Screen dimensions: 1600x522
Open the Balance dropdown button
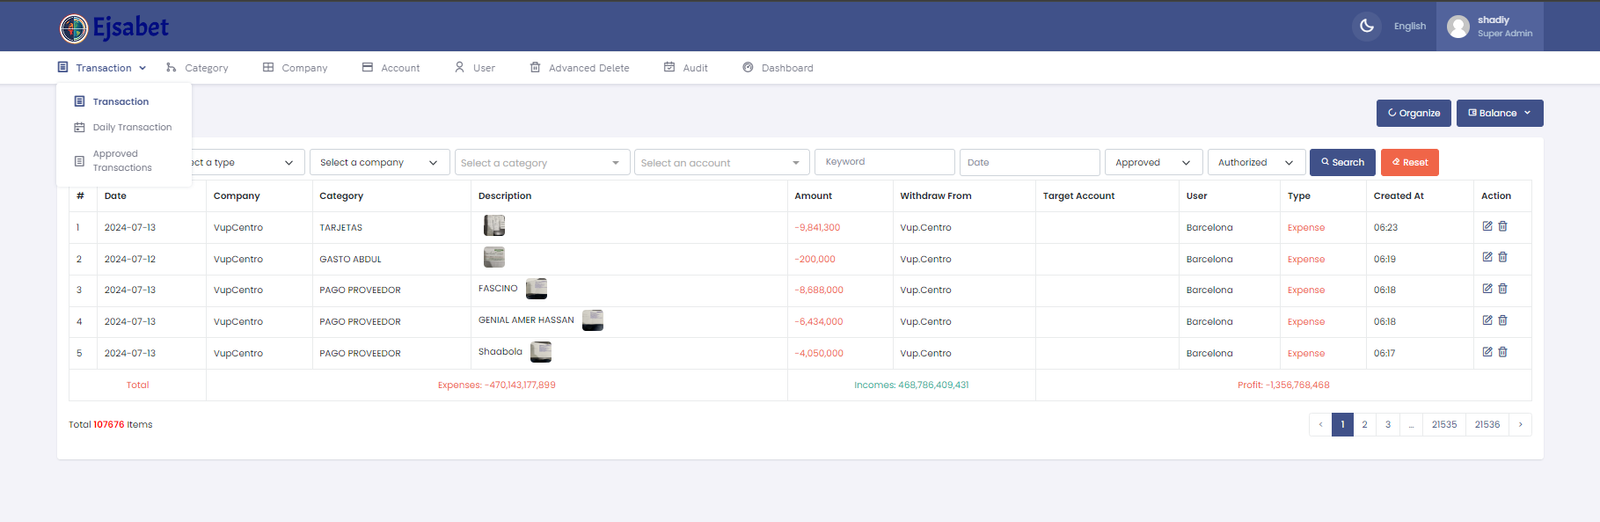[1499, 113]
